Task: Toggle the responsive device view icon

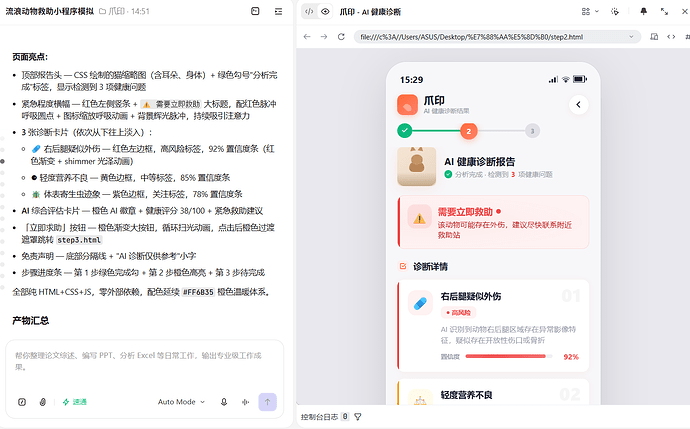Action: tap(654, 37)
